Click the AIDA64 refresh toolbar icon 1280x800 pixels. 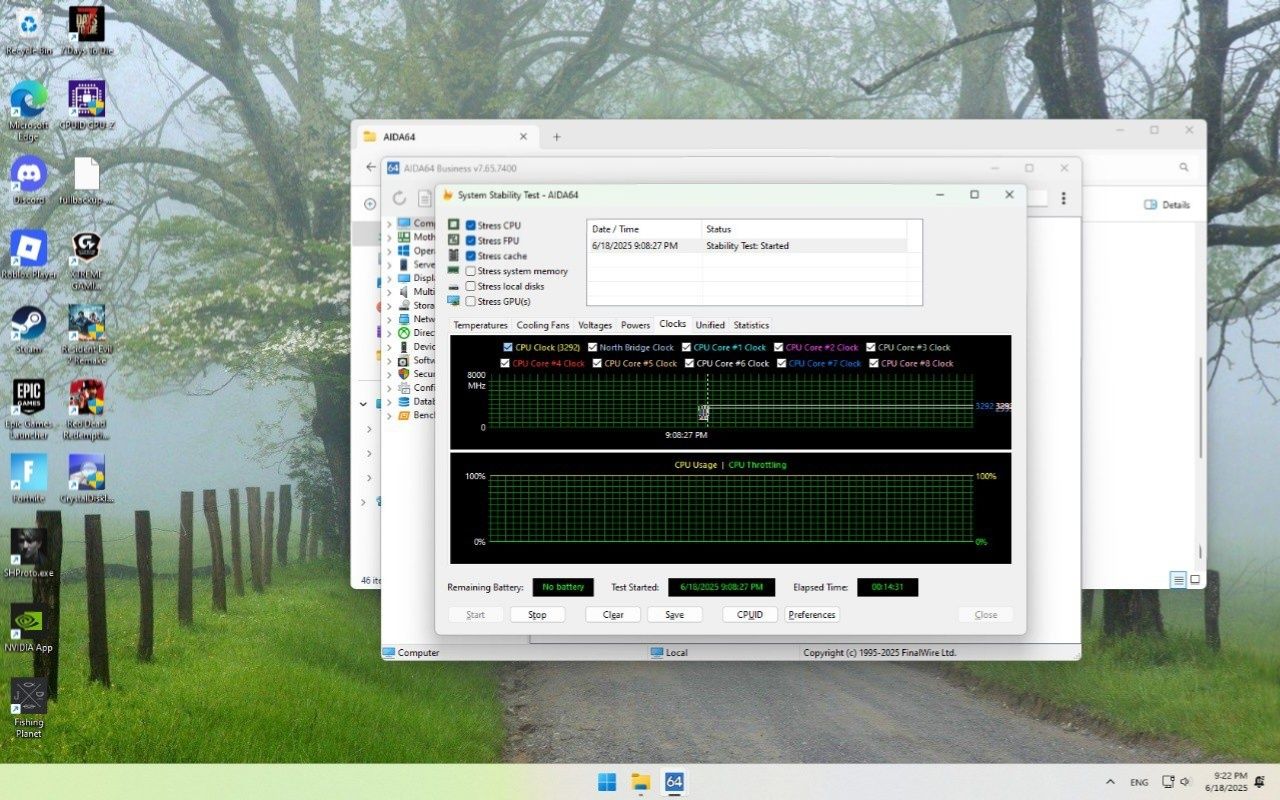[399, 198]
